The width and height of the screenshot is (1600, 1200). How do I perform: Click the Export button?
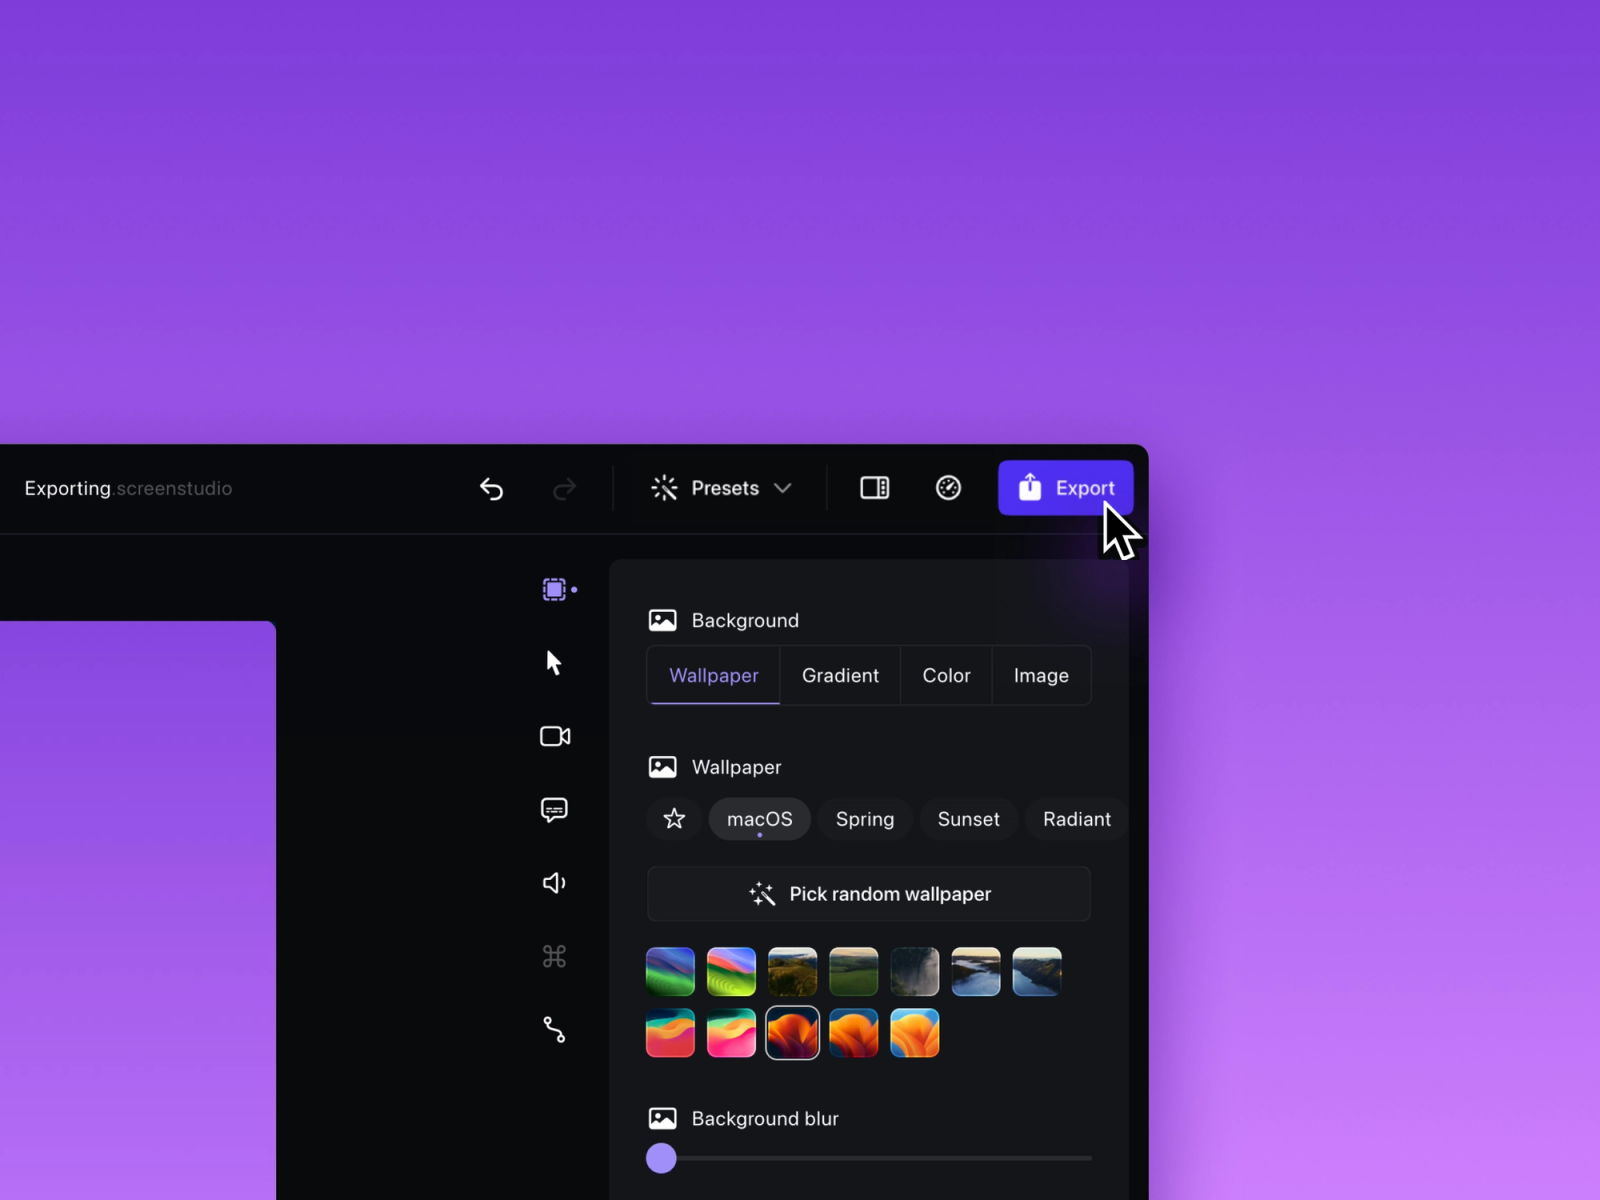tap(1065, 488)
